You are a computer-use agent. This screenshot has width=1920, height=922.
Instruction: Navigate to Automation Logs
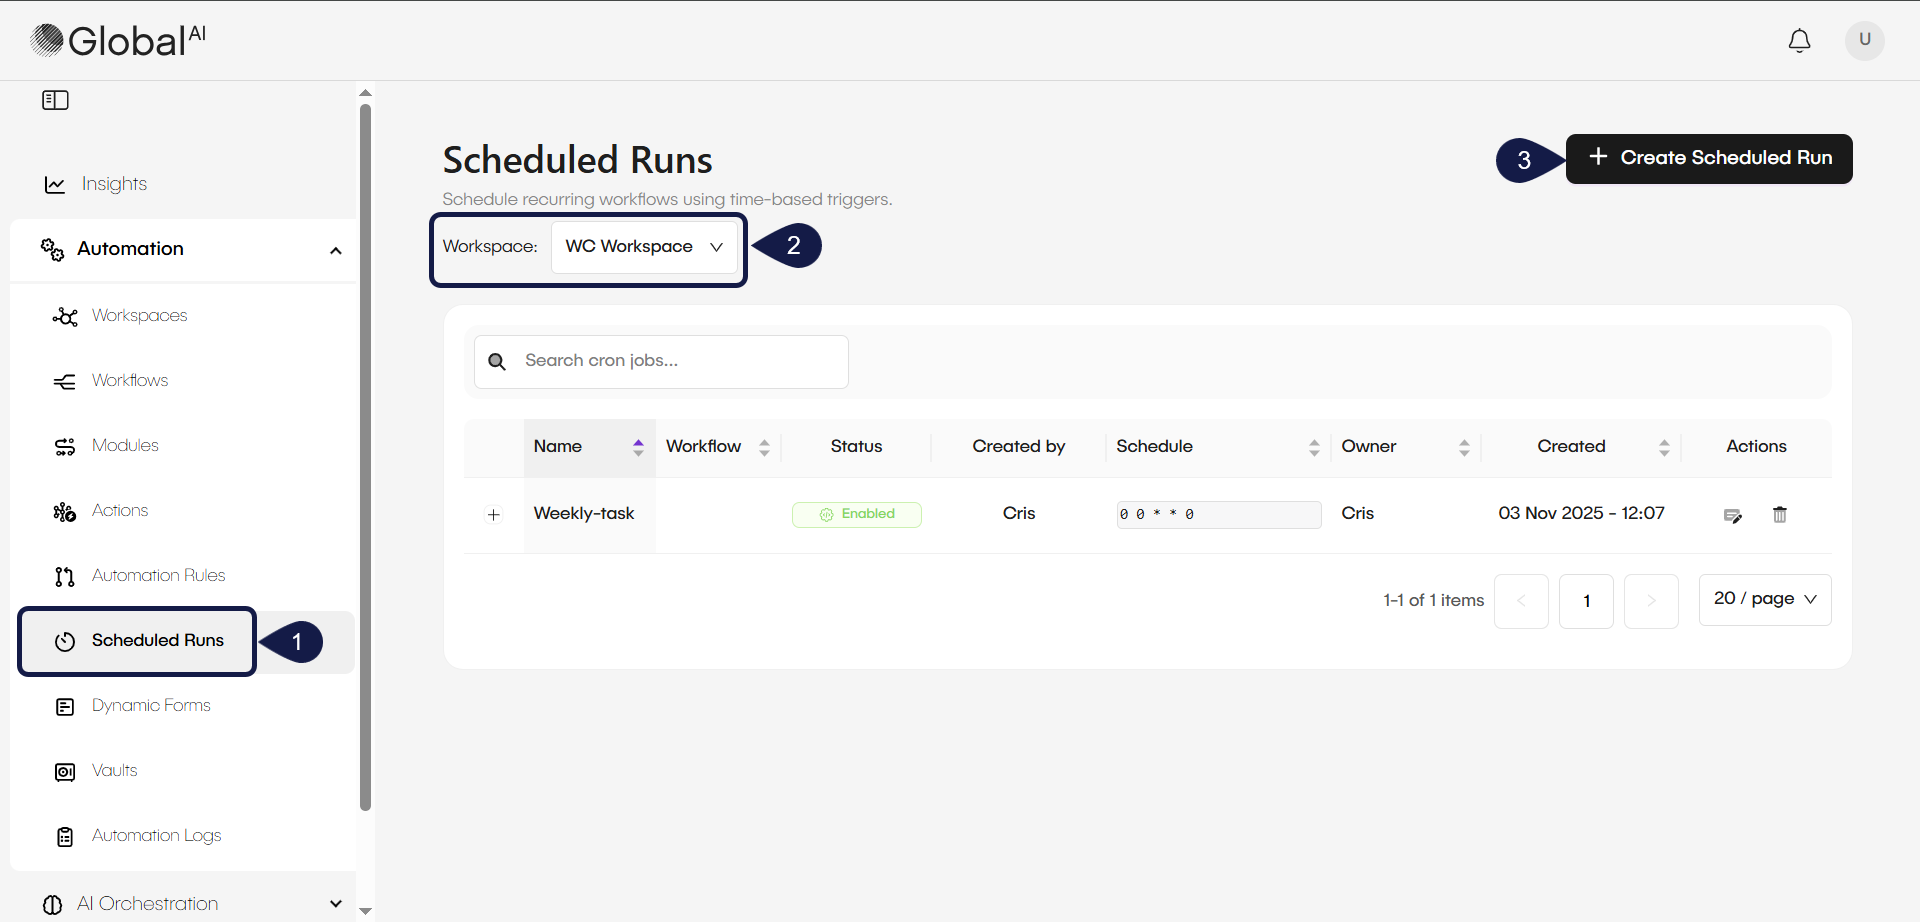tap(156, 836)
